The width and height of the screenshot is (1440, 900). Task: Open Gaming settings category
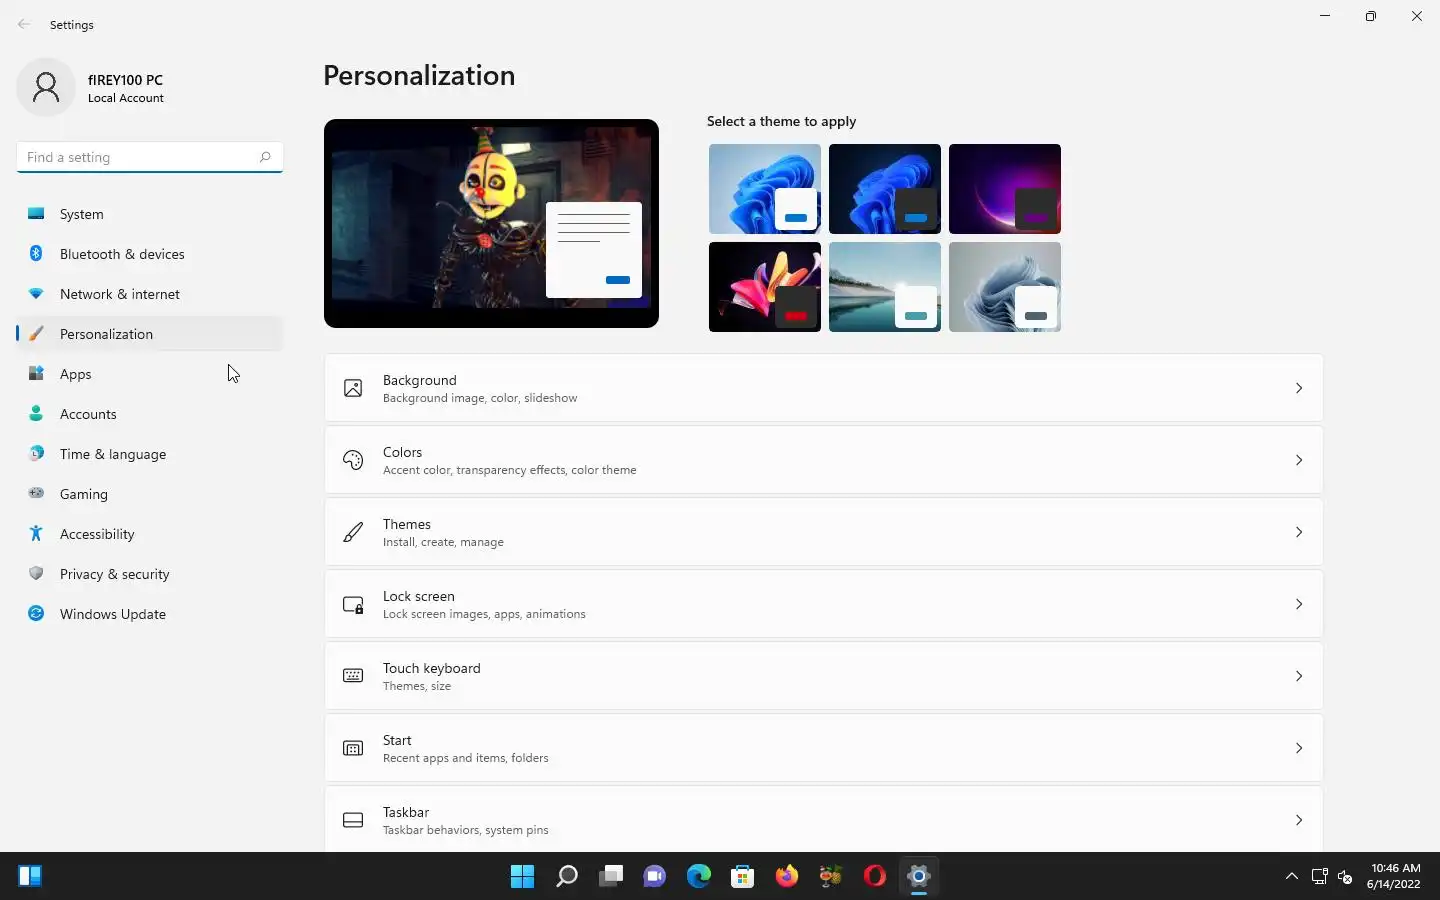150,494
